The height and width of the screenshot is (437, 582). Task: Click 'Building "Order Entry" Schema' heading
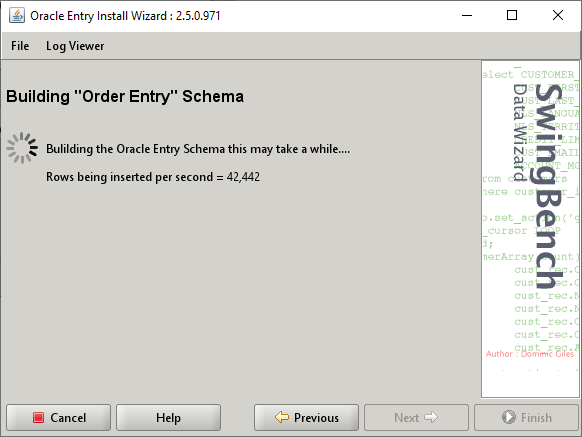125,97
